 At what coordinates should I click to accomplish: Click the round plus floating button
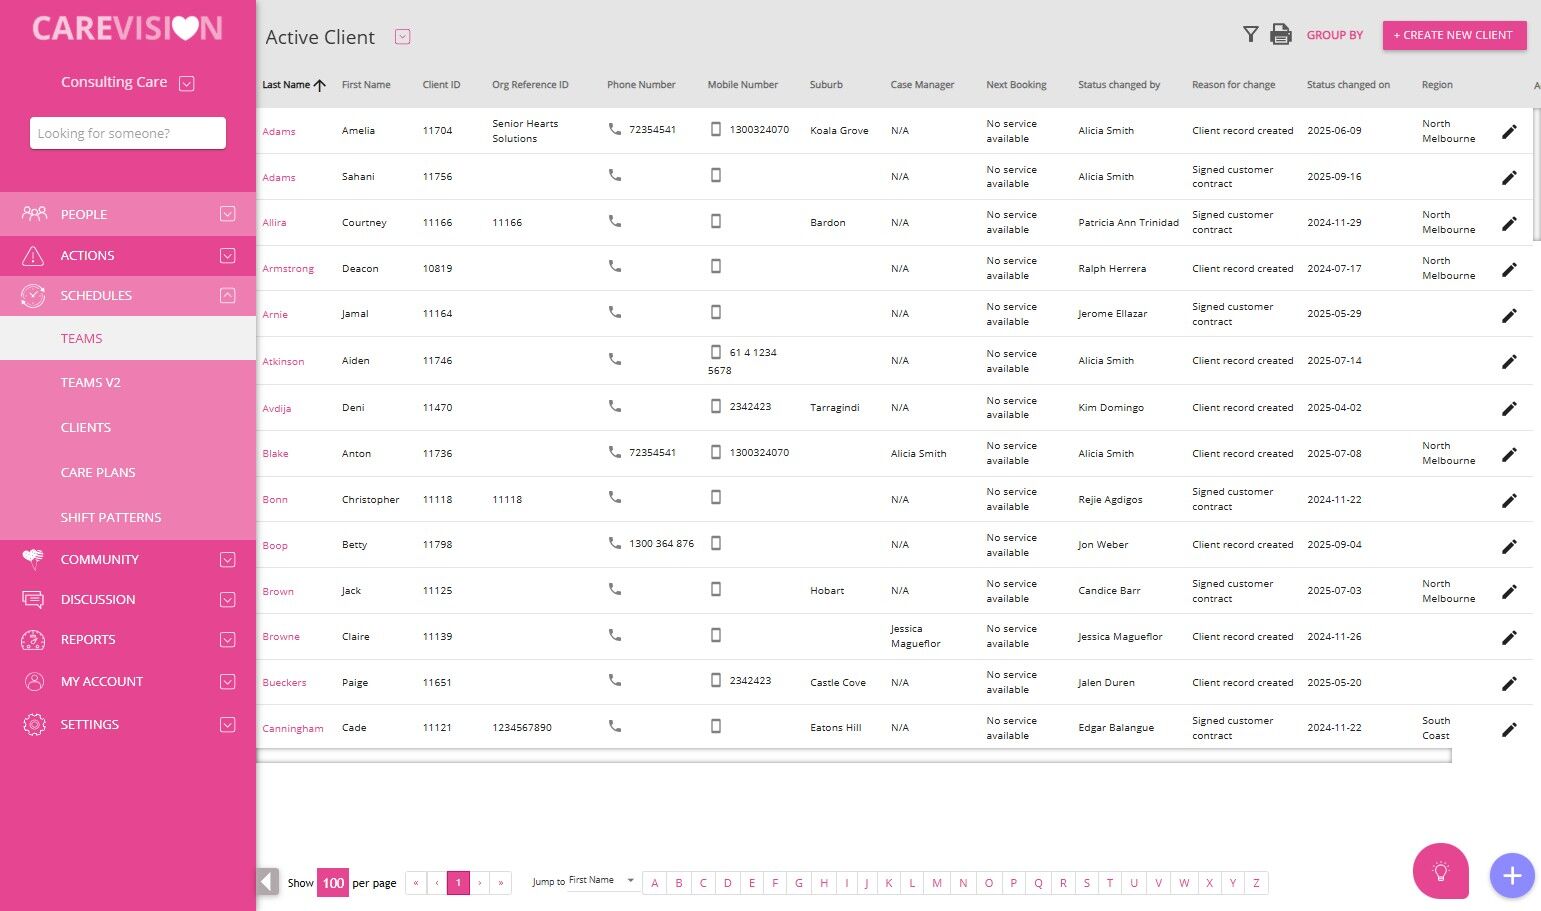pos(1511,876)
